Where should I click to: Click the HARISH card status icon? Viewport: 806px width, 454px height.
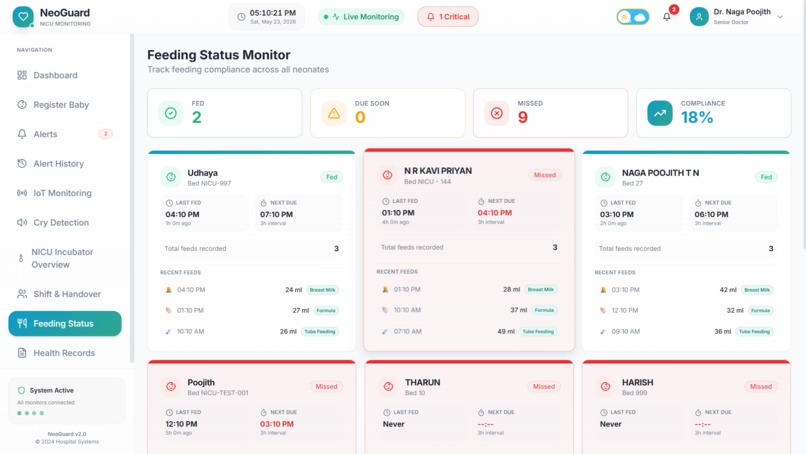606,386
